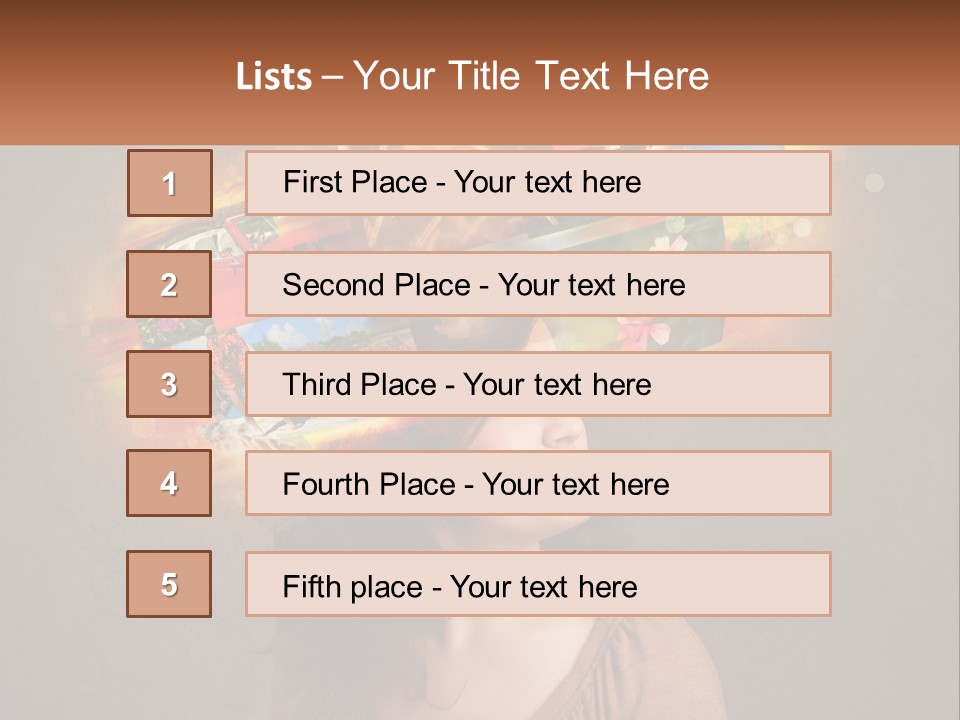Select the Fourth Place text box

click(x=538, y=483)
